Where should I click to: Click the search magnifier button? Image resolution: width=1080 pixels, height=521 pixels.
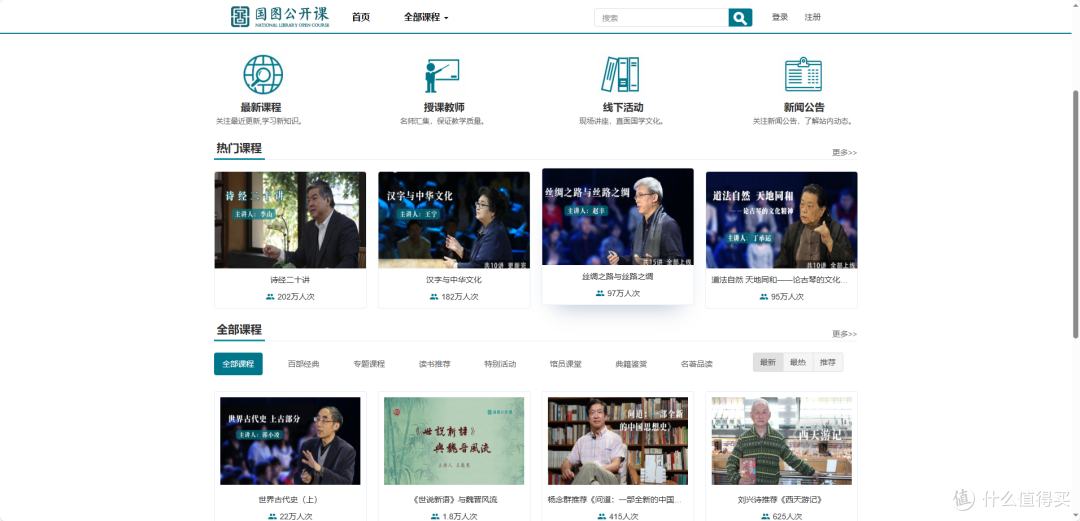(740, 18)
